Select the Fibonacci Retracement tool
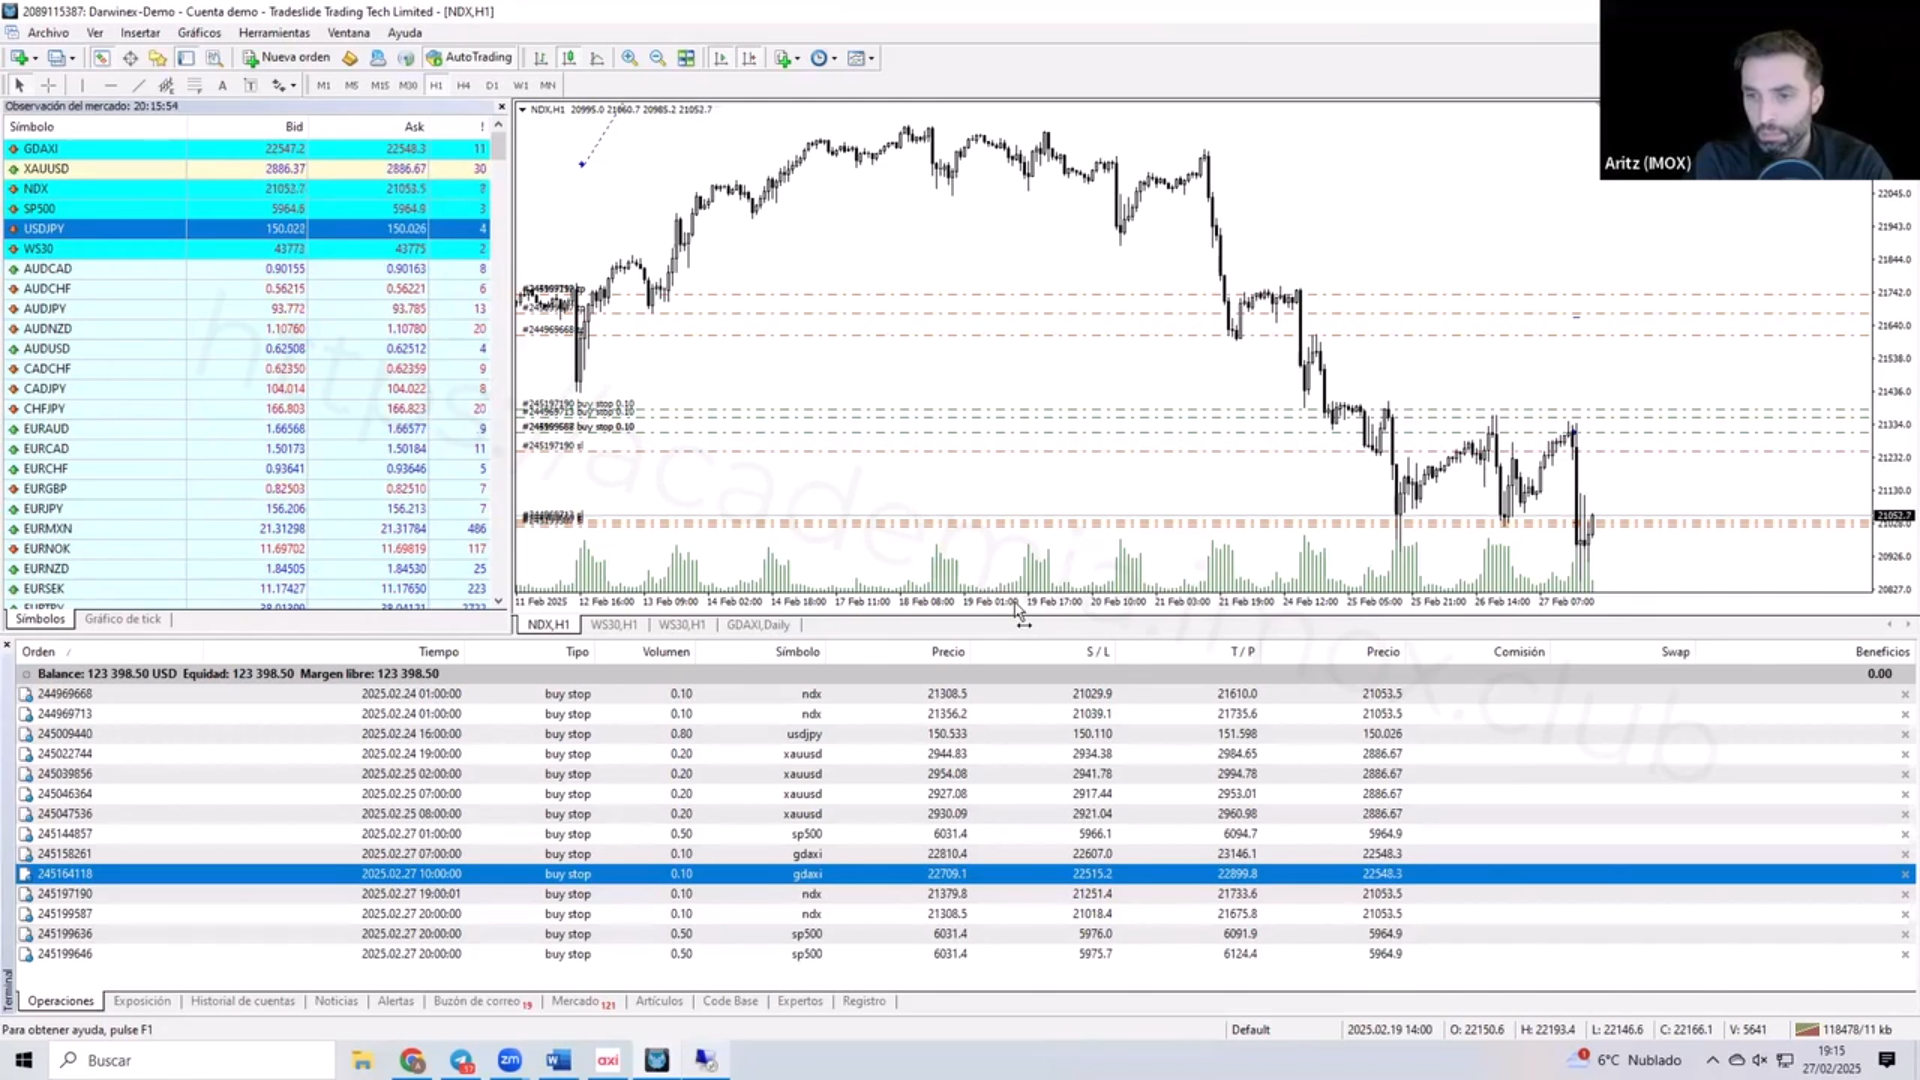 click(194, 85)
